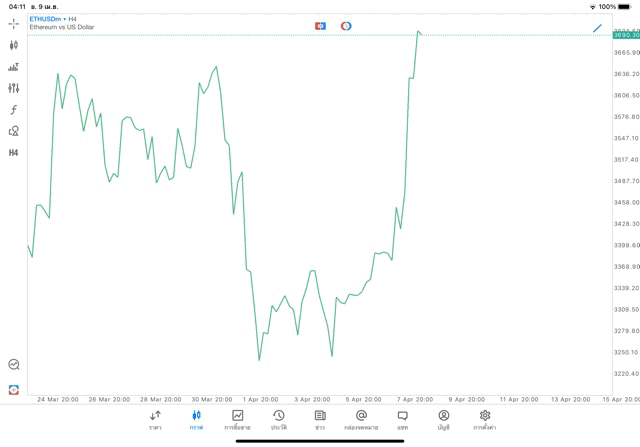This screenshot has width=640, height=447.
Task: Click the red-blue square icon bottom-left
Action: pos(13,389)
